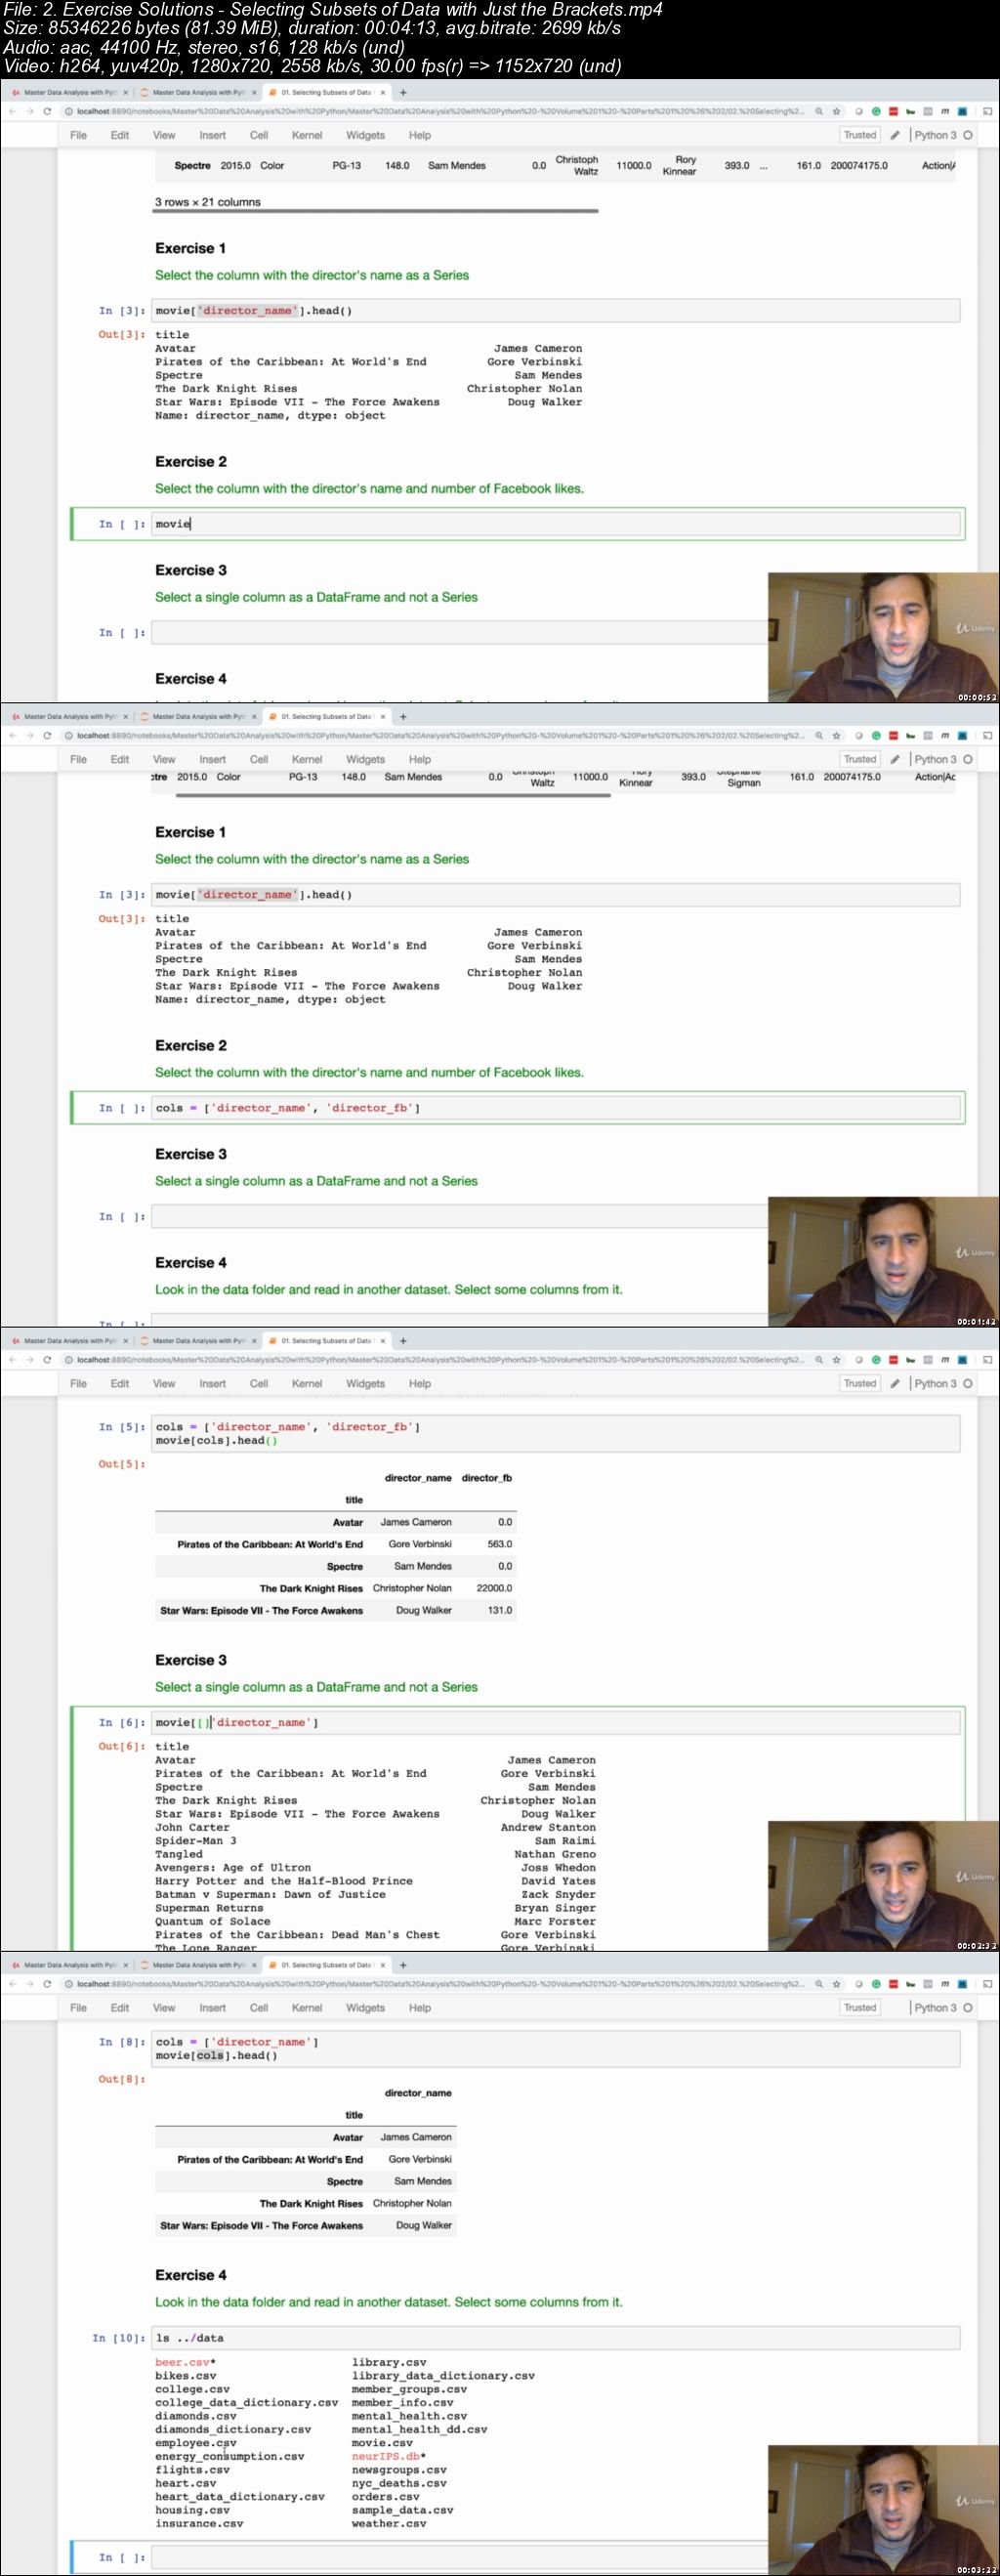Click 'Christopher Nolan' in In [5] output table
Viewport: 1000px width, 2576px height.
click(x=412, y=1588)
